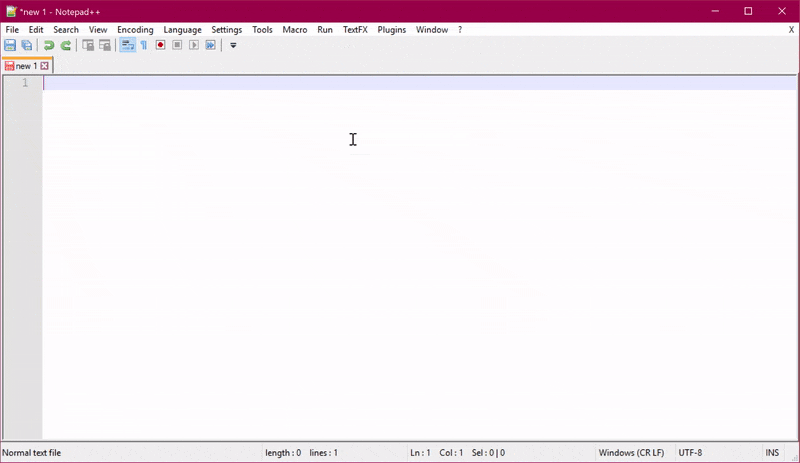
Task: Open the Plugins menu
Action: coord(391,30)
